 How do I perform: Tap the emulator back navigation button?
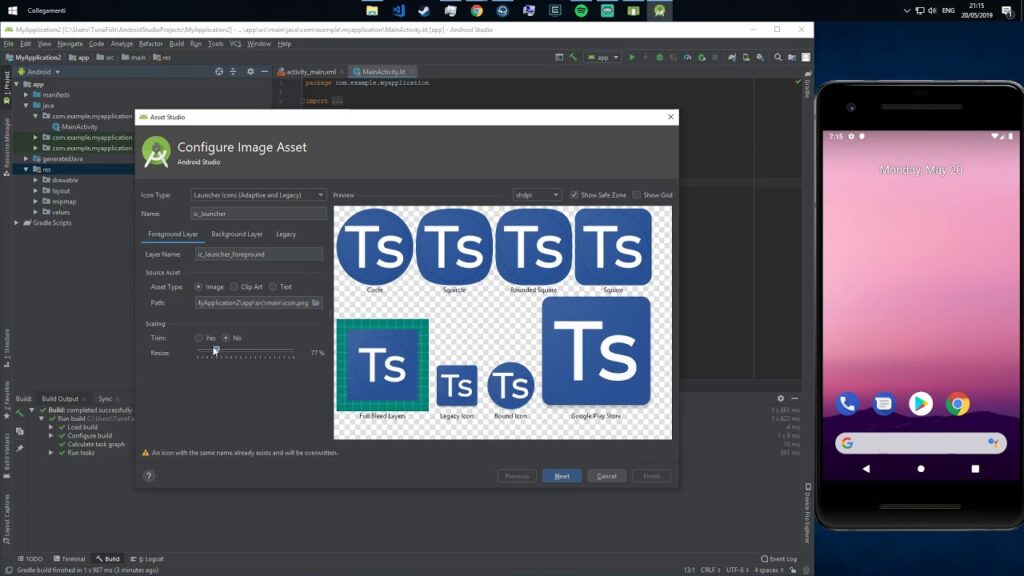[866, 469]
